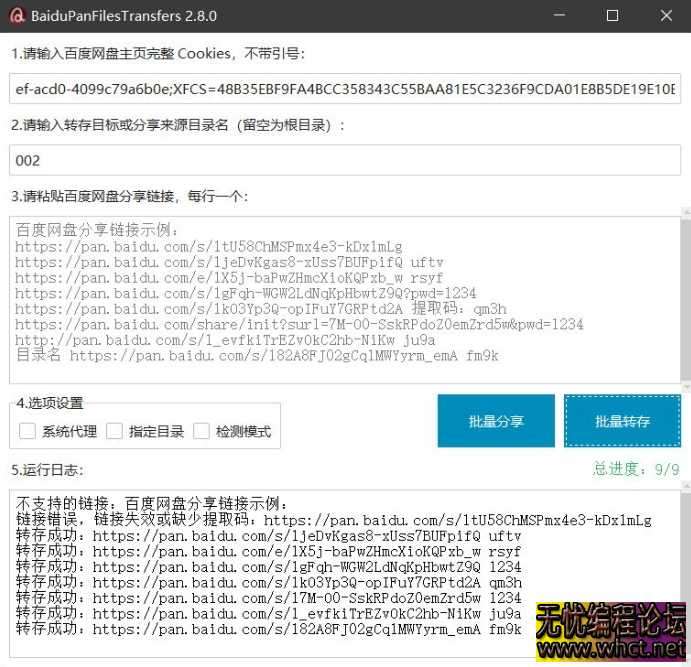Click the target directory field containing 002

[x=345, y=160]
